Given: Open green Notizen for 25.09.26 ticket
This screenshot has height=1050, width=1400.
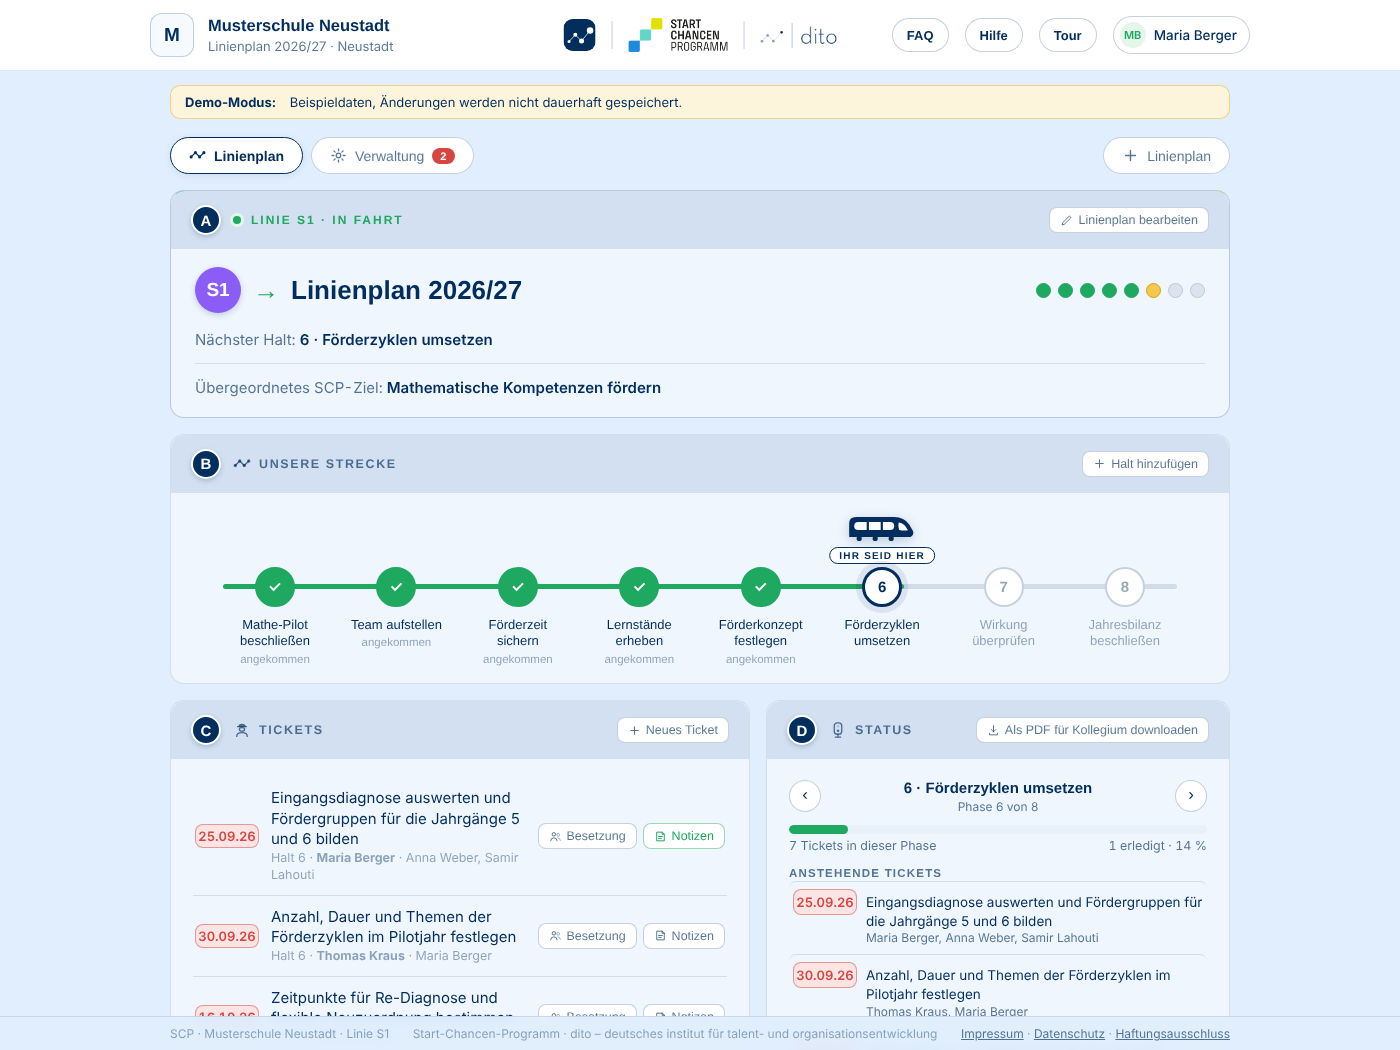Looking at the screenshot, I should (x=684, y=836).
